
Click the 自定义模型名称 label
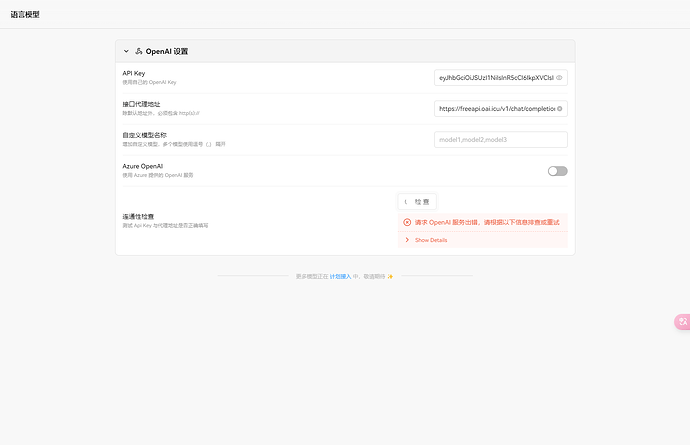coord(144,135)
